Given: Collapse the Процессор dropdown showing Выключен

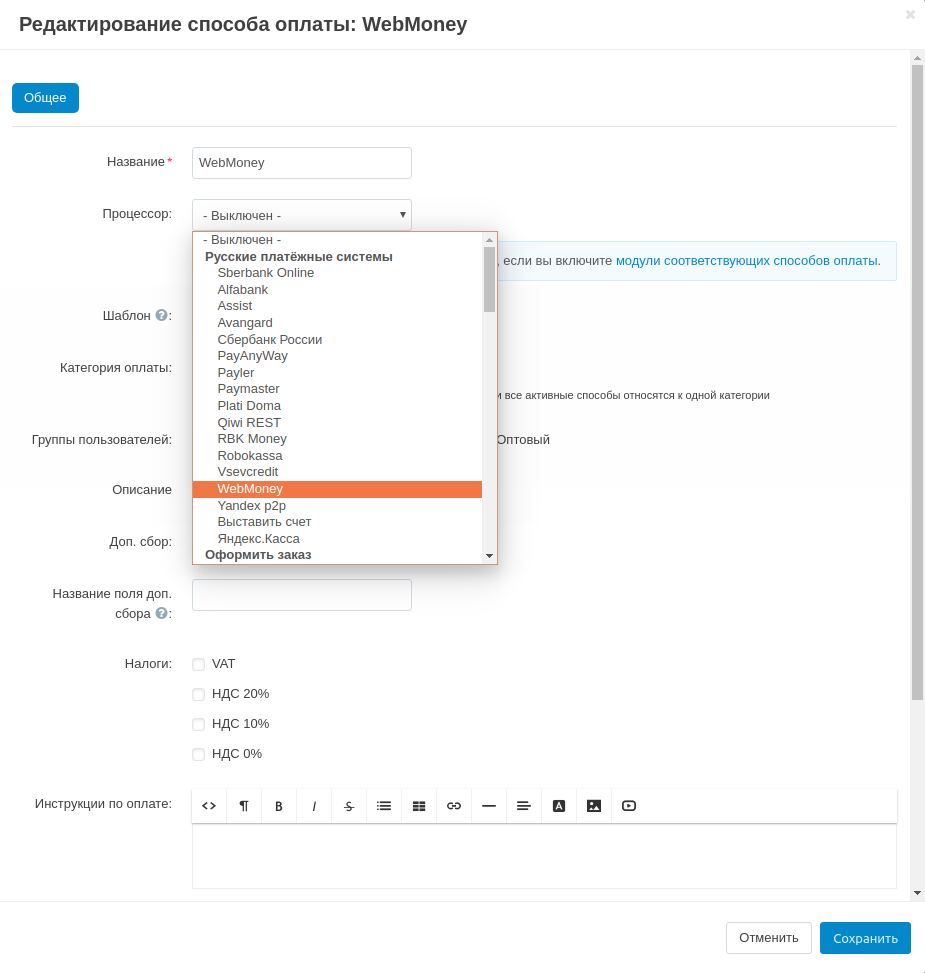Looking at the screenshot, I should (x=301, y=215).
